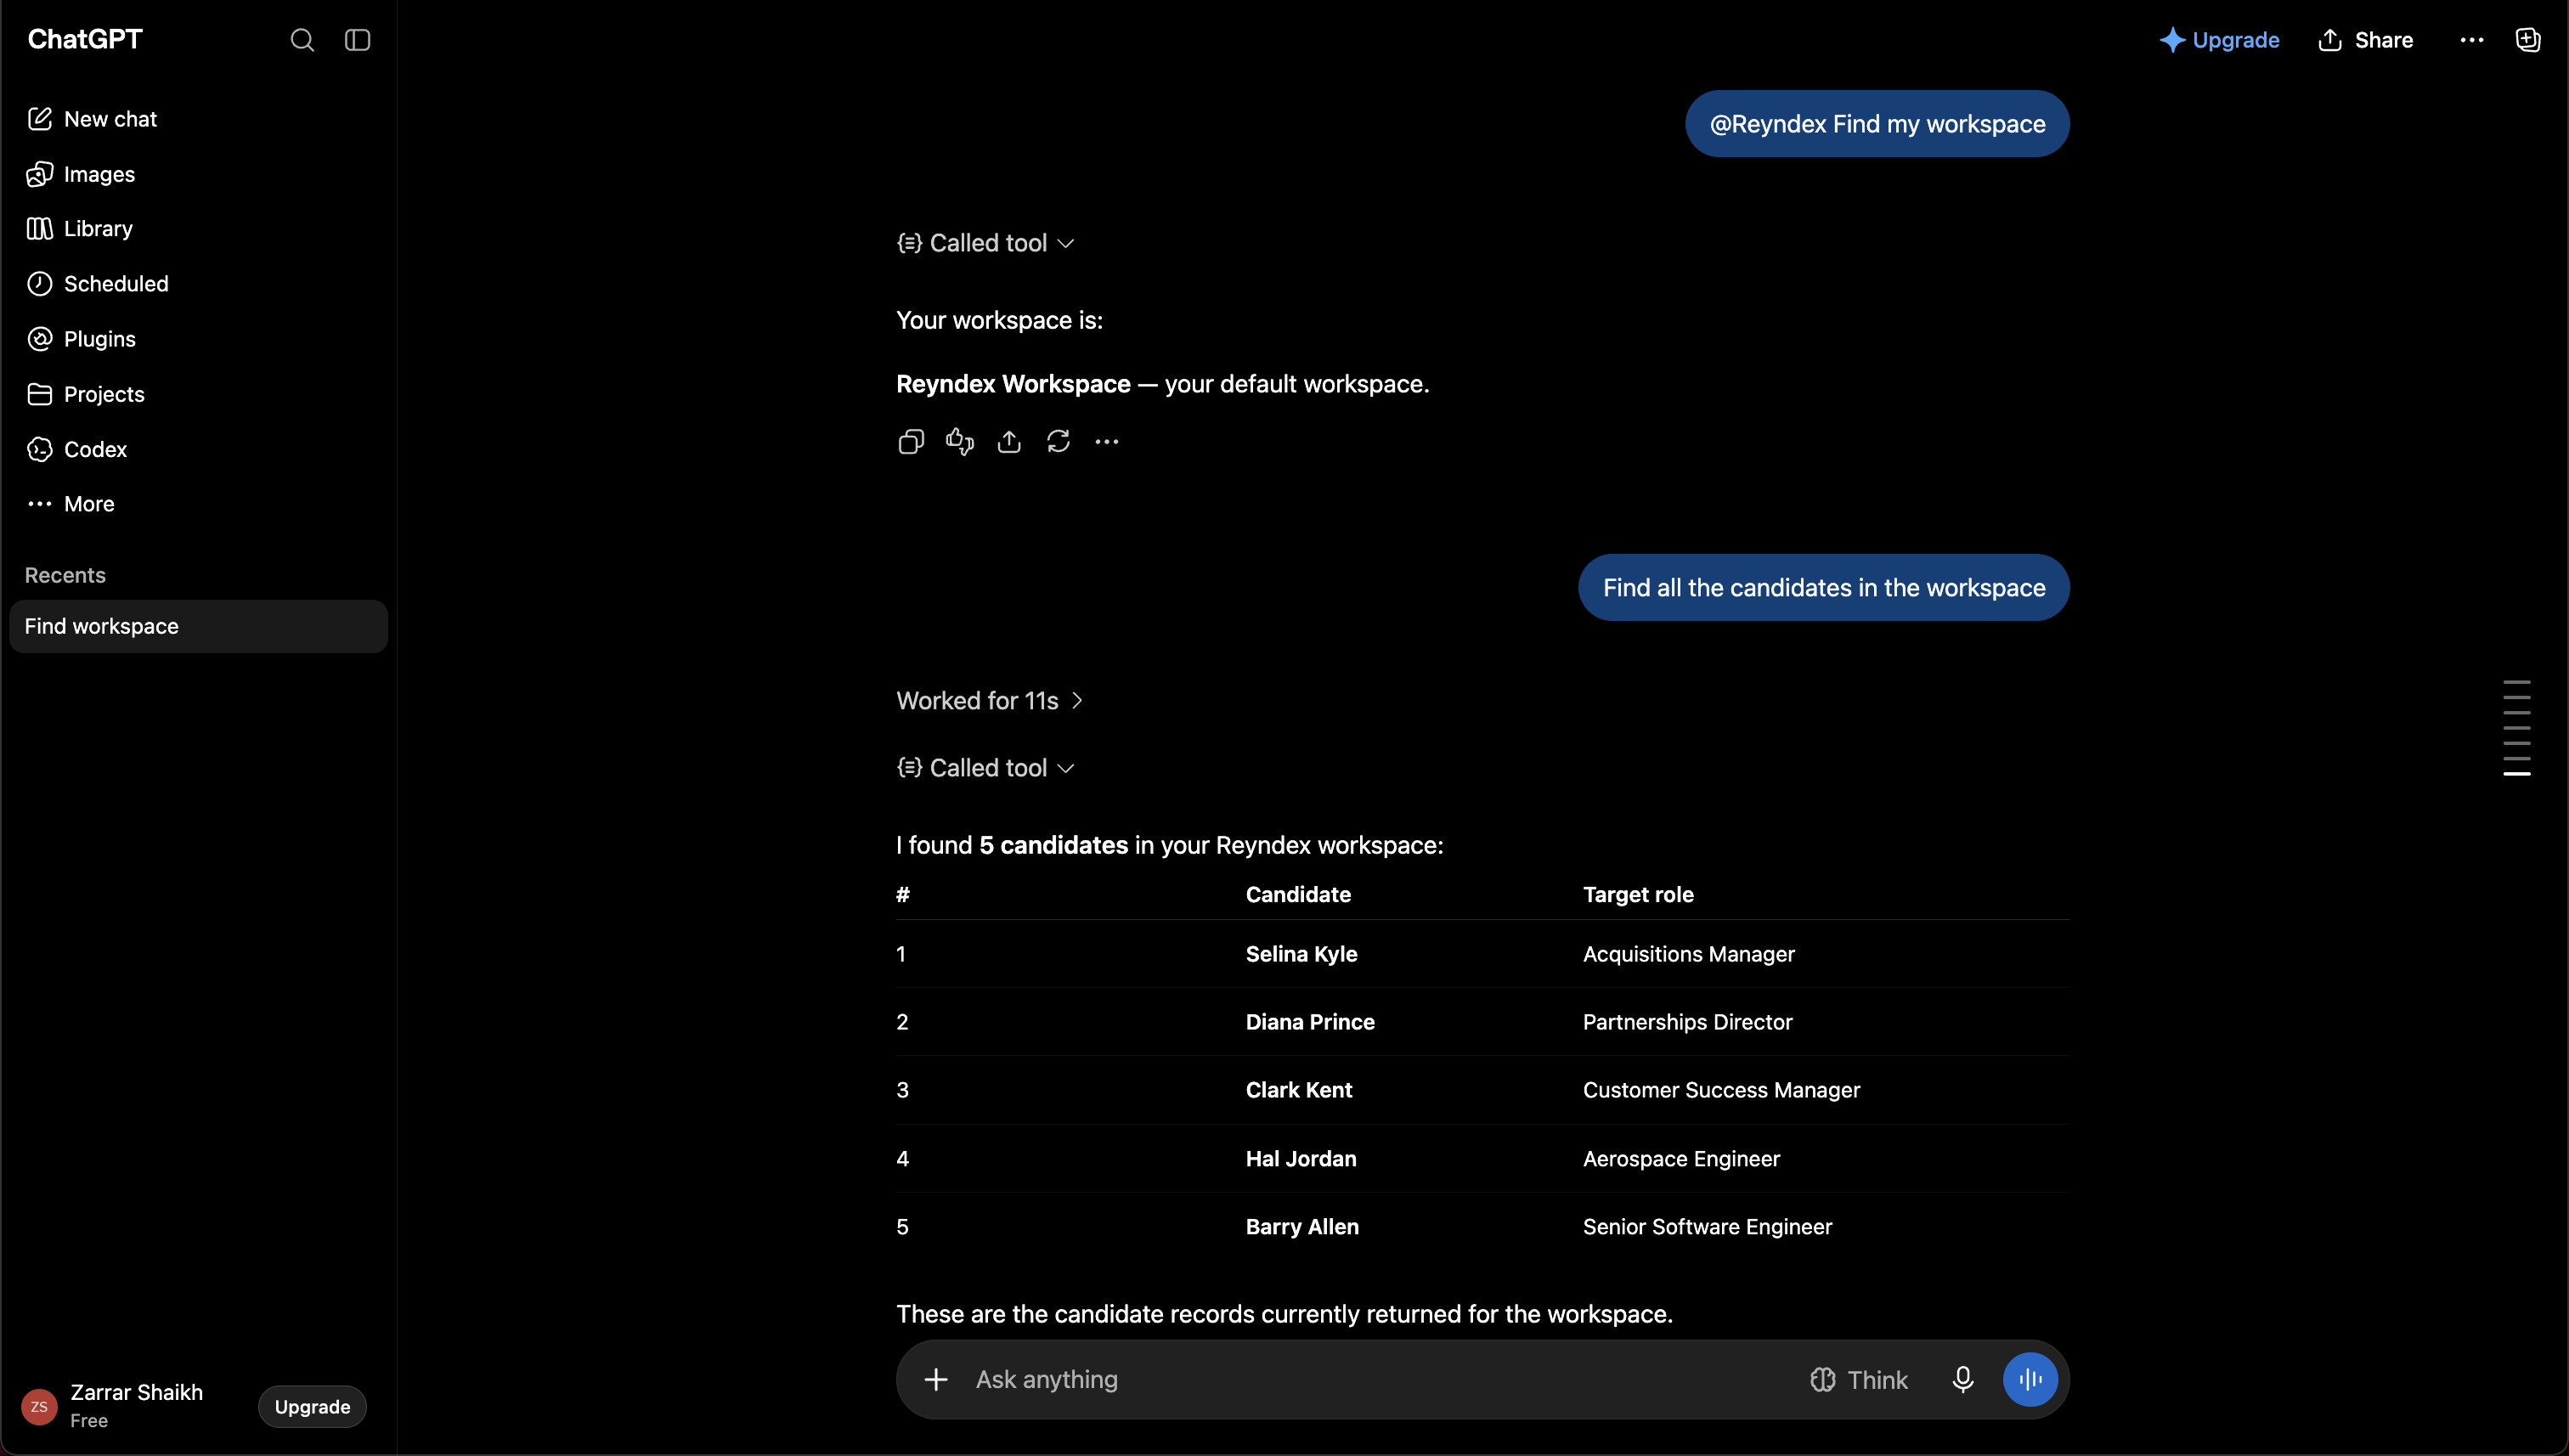Start voice mode with blue waveform button

[x=2030, y=1380]
